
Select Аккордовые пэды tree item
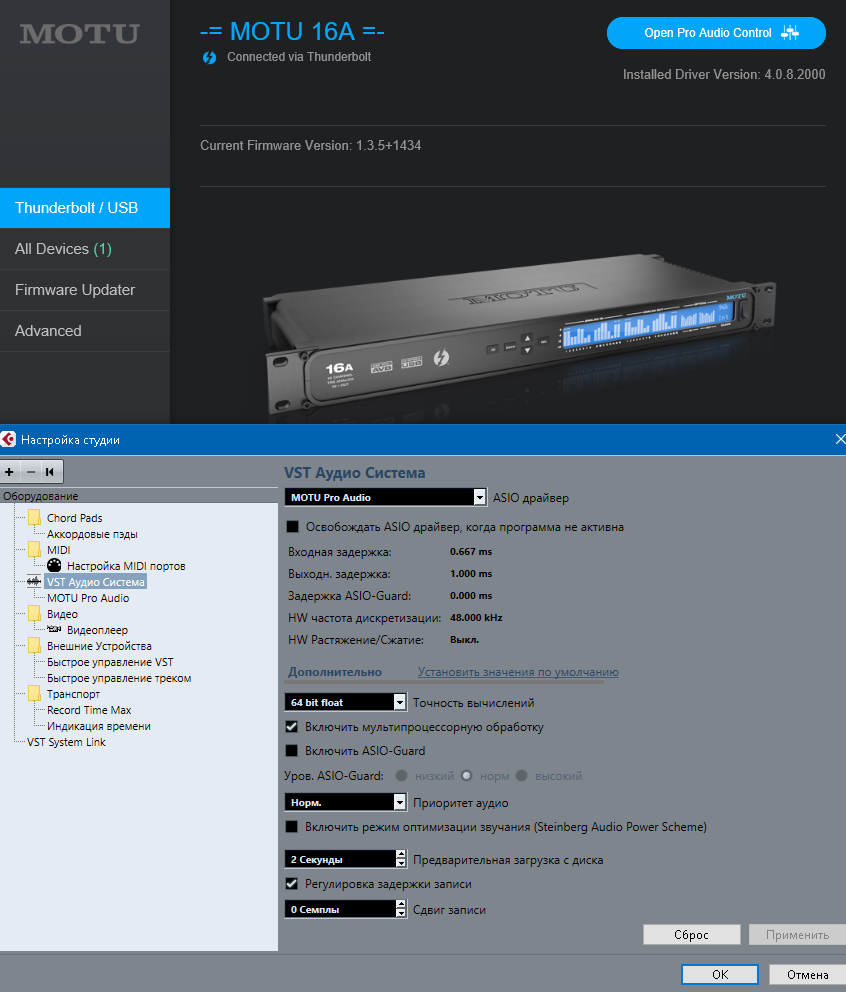point(92,534)
